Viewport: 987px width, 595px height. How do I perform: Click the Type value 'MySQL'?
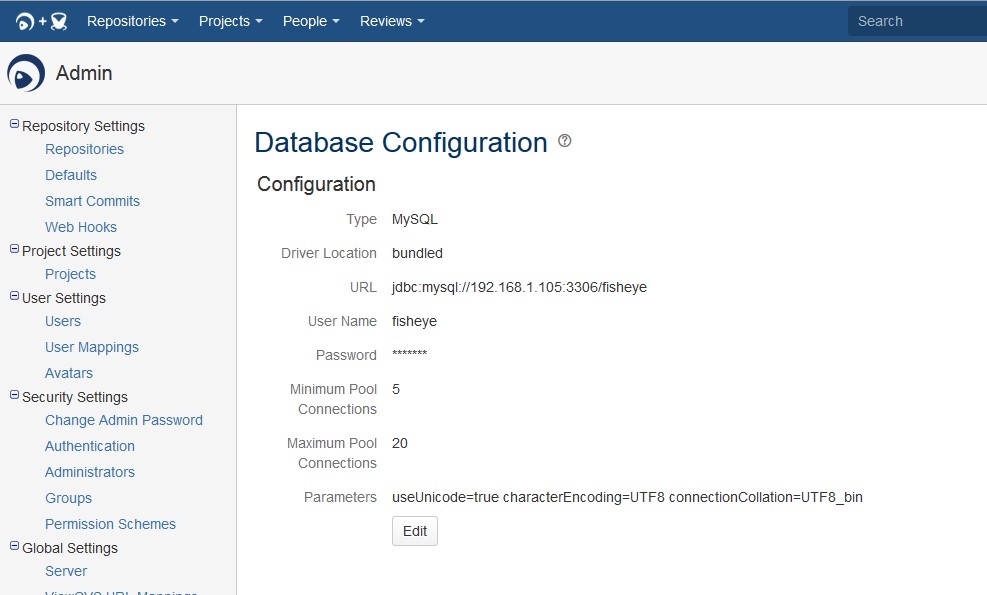point(415,219)
